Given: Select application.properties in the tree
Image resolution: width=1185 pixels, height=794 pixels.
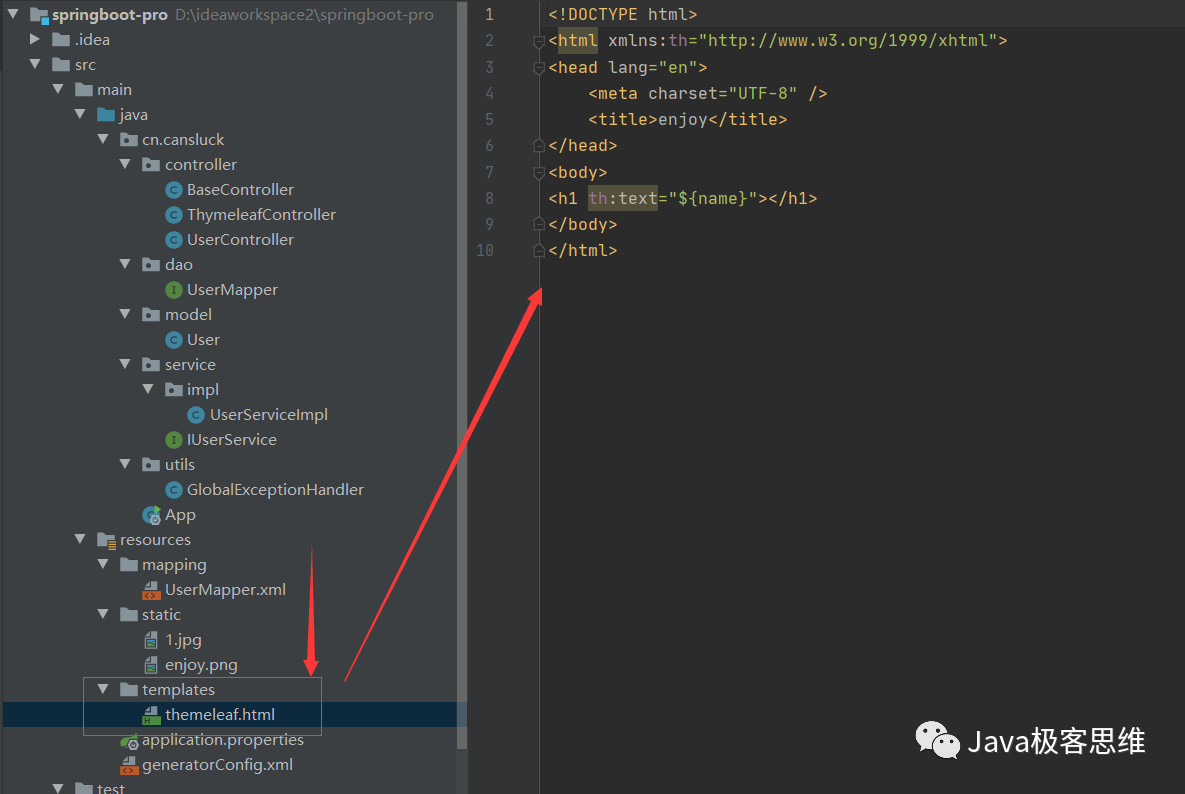Looking at the screenshot, I should [x=223, y=740].
